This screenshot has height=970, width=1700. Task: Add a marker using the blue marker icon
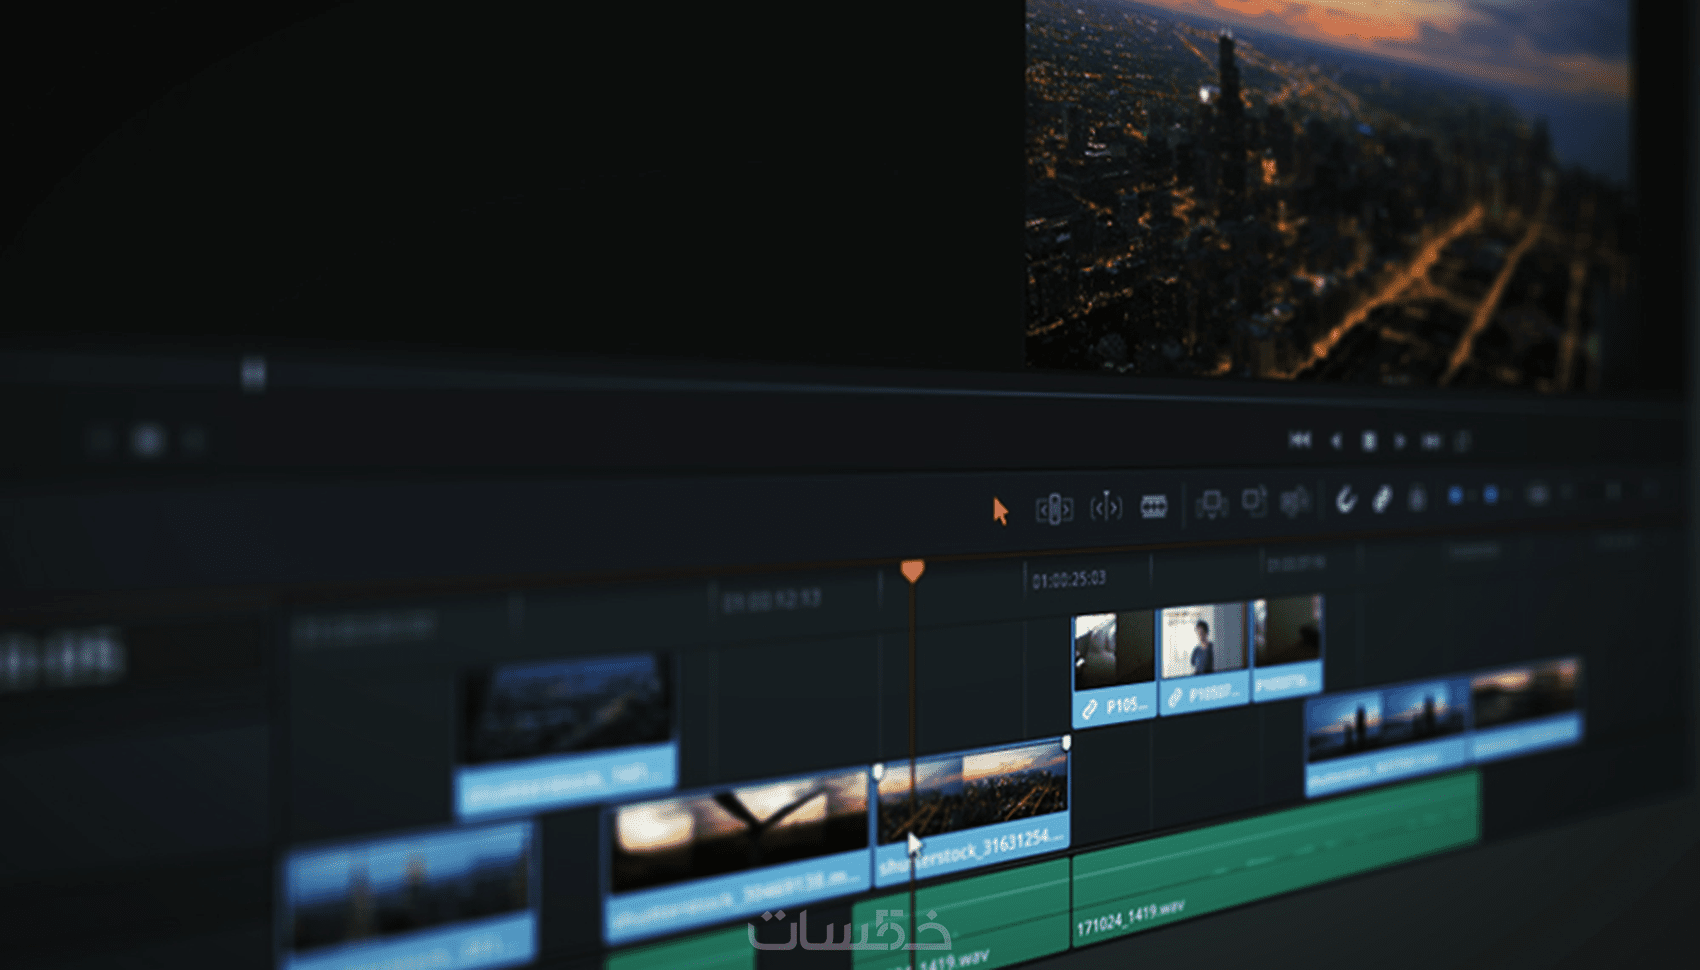tap(1491, 495)
